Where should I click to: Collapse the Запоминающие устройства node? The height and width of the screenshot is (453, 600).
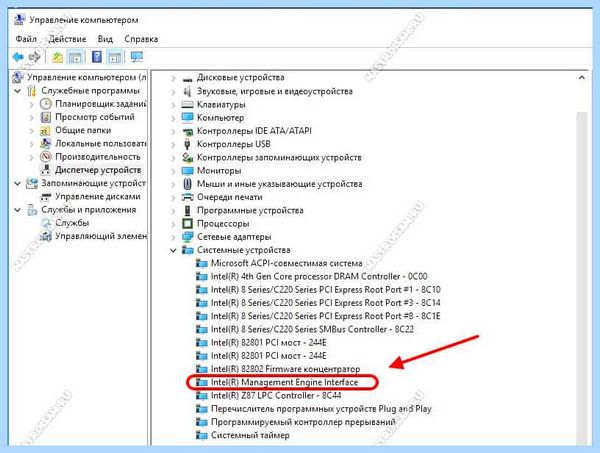(18, 184)
